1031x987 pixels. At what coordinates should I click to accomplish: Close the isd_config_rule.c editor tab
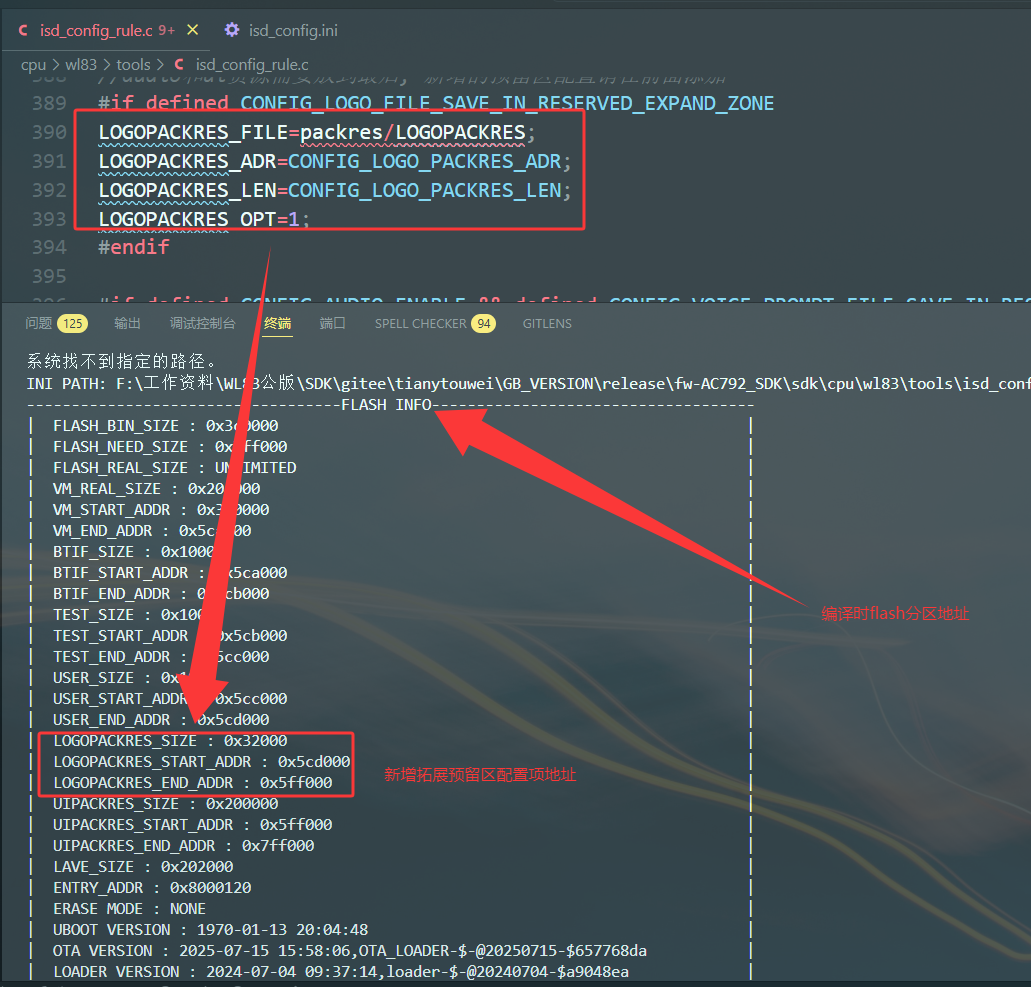tap(193, 30)
